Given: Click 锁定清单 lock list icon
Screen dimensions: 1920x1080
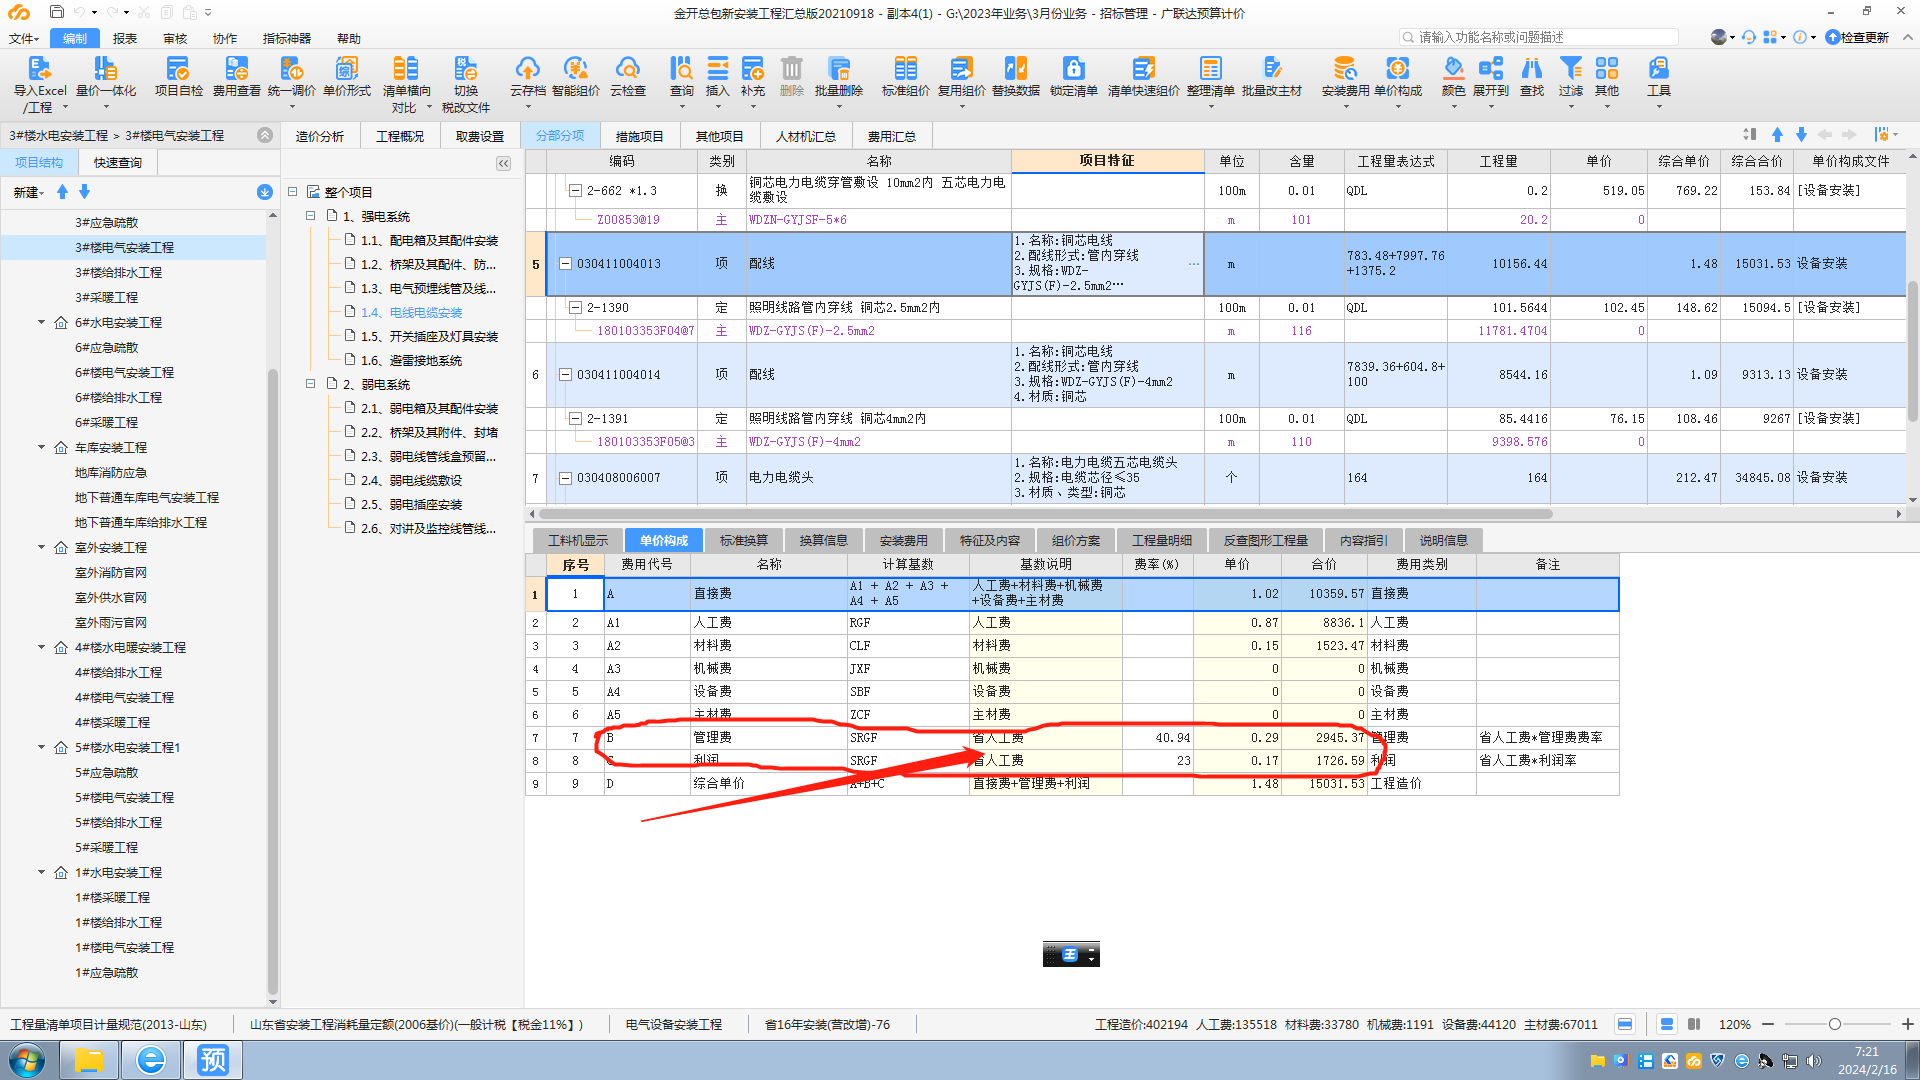Looking at the screenshot, I should [1073, 69].
